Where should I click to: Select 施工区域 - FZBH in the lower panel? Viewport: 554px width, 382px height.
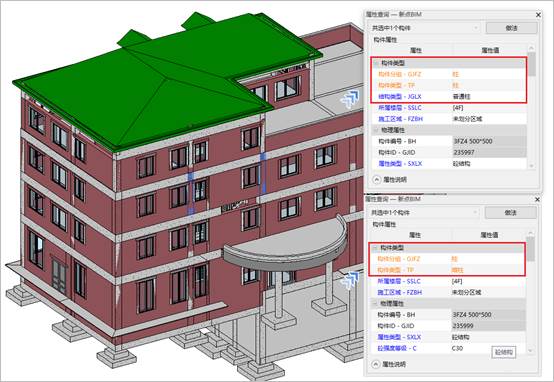tap(448, 292)
